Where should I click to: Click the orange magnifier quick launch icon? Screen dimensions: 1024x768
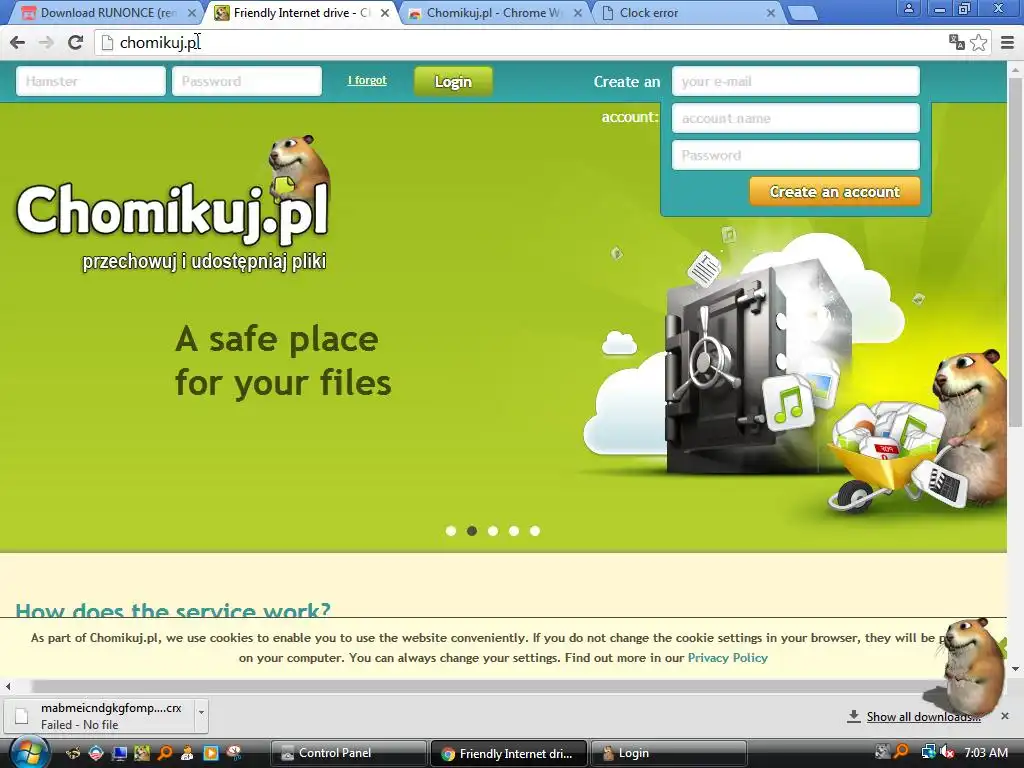[165, 753]
